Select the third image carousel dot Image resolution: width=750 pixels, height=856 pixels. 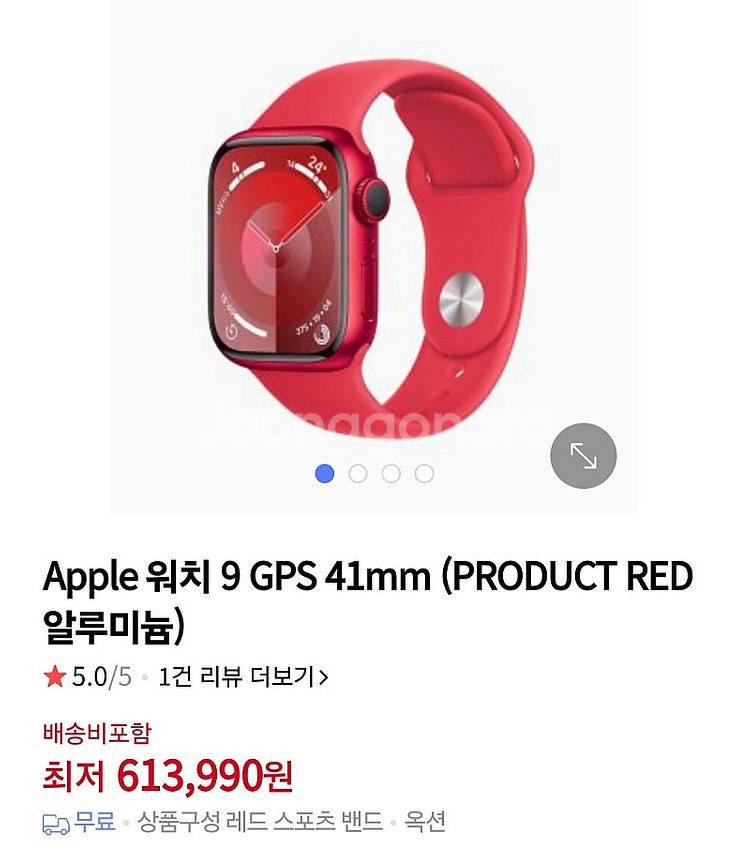click(391, 473)
